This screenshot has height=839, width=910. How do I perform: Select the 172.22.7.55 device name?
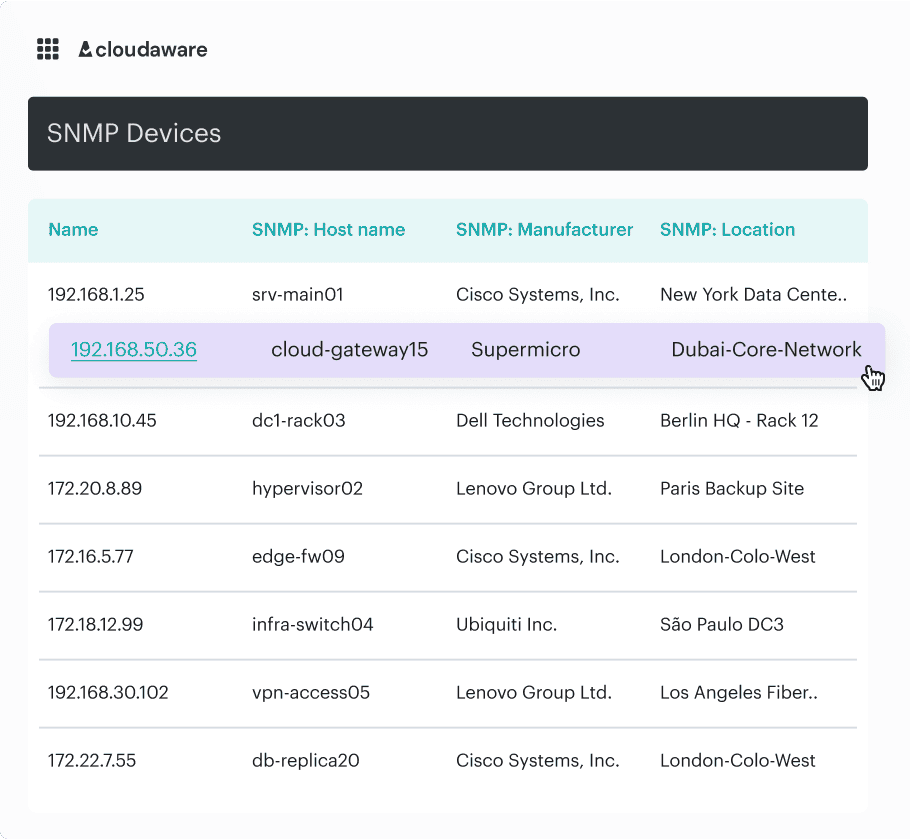pos(92,760)
